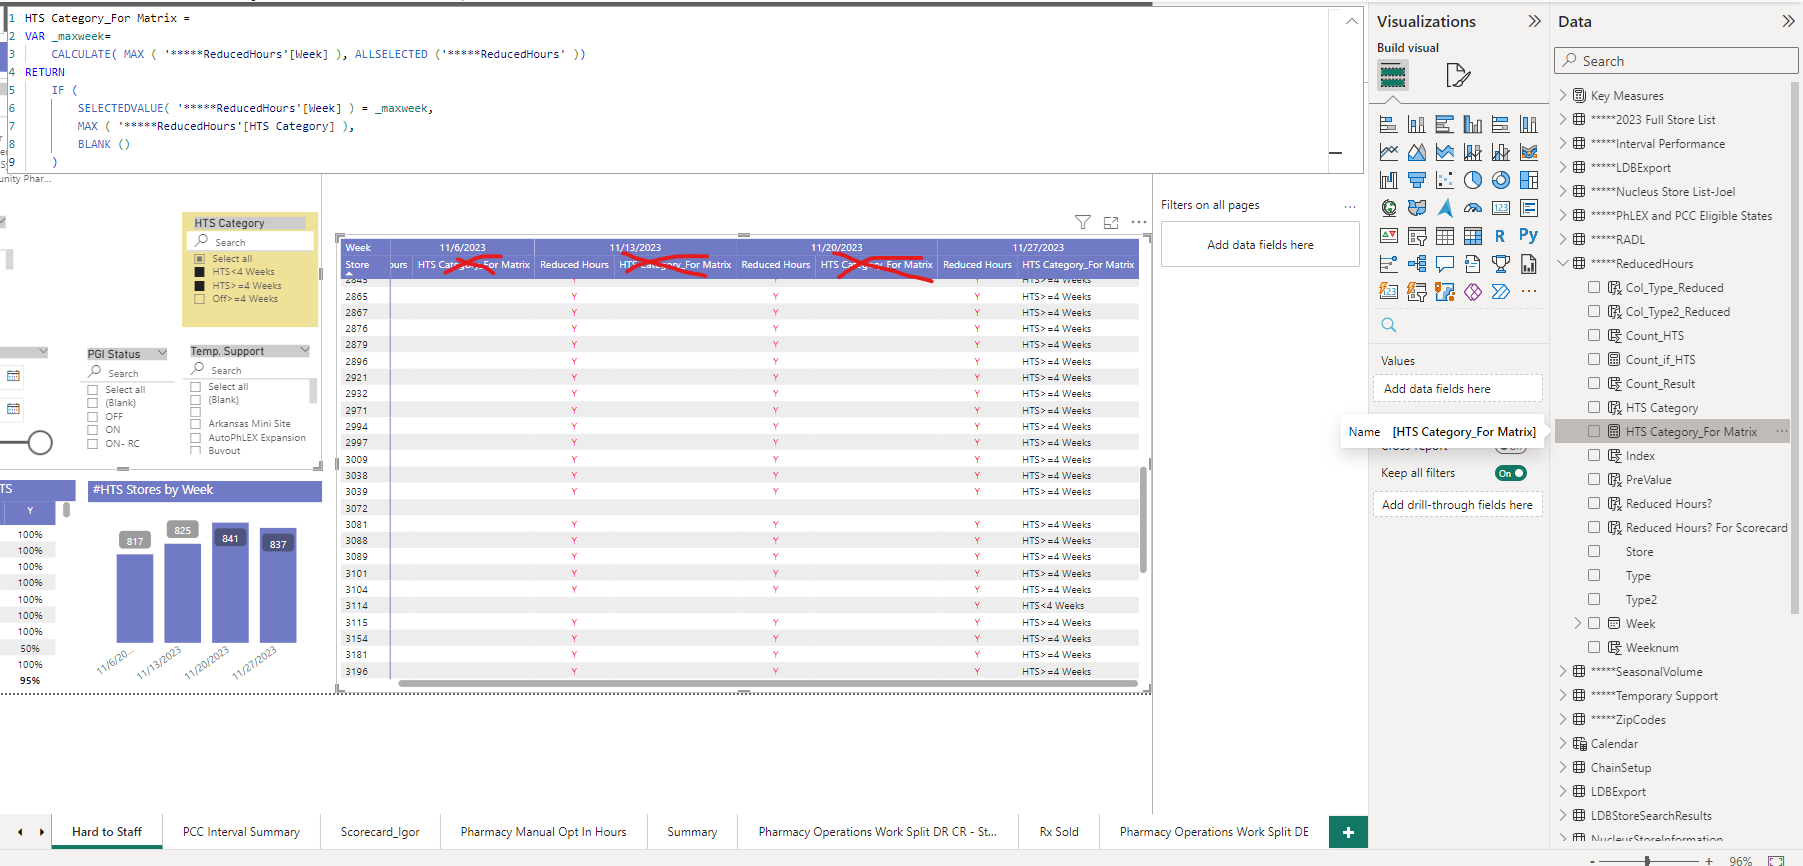Check the Col_Type_Reduced field box

pos(1594,287)
